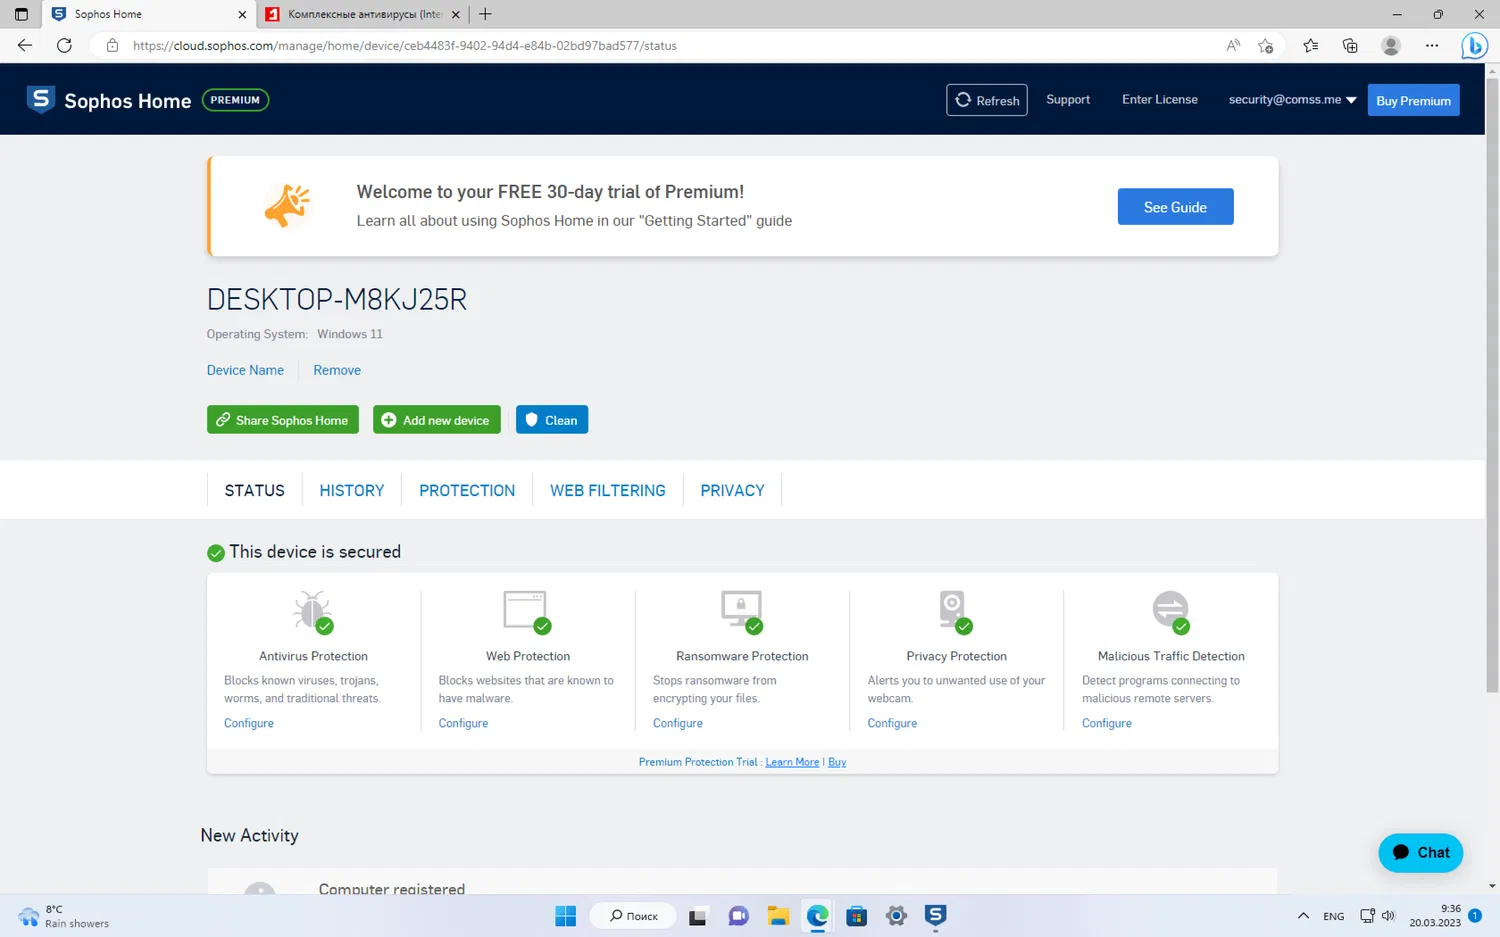The height and width of the screenshot is (937, 1500).
Task: Open the browser profile avatar
Action: (x=1391, y=45)
